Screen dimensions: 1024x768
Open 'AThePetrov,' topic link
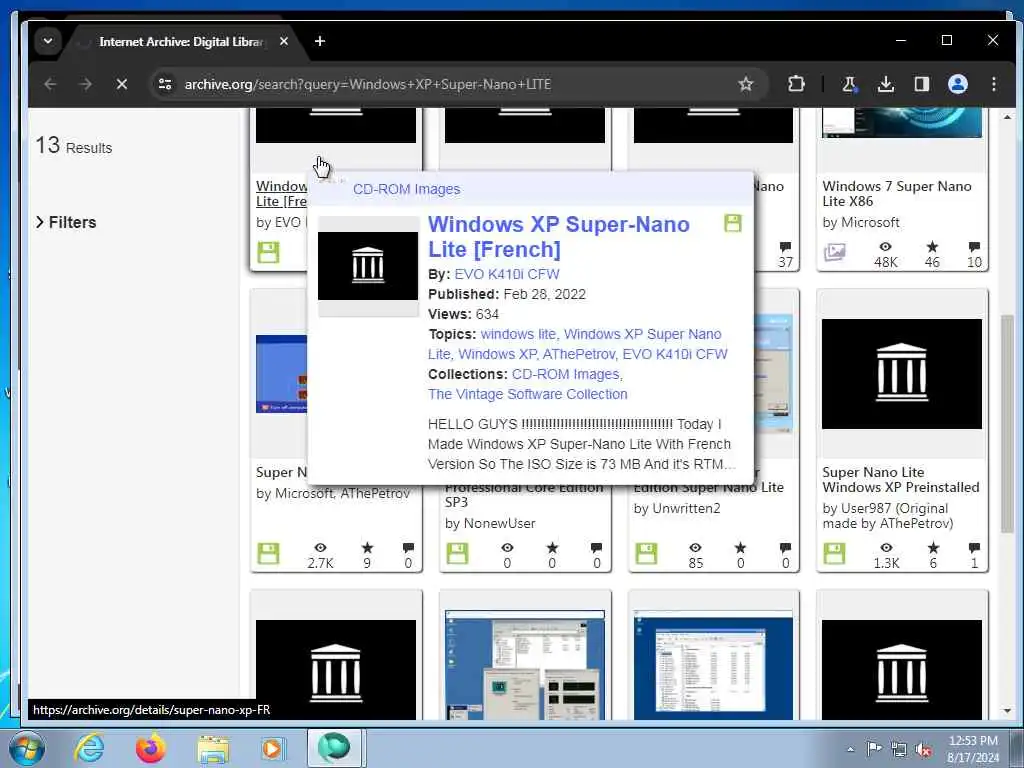click(579, 355)
